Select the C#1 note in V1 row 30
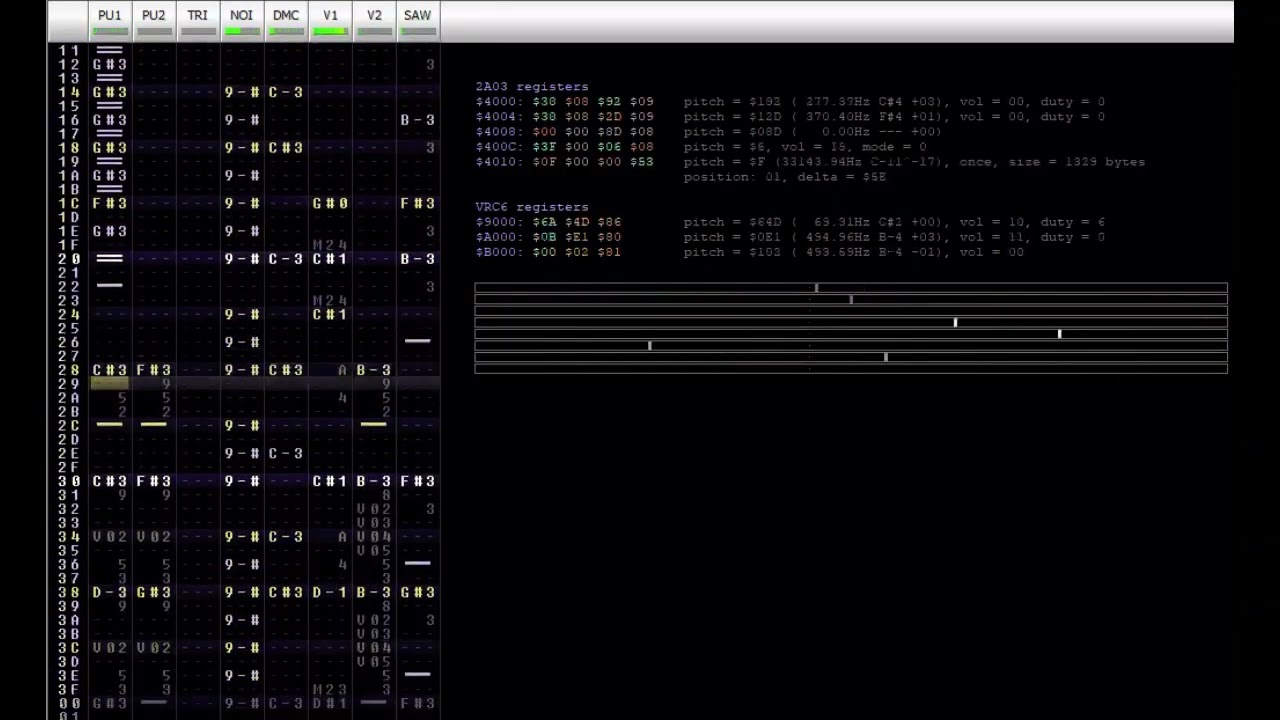This screenshot has height=720, width=1280. pos(330,481)
